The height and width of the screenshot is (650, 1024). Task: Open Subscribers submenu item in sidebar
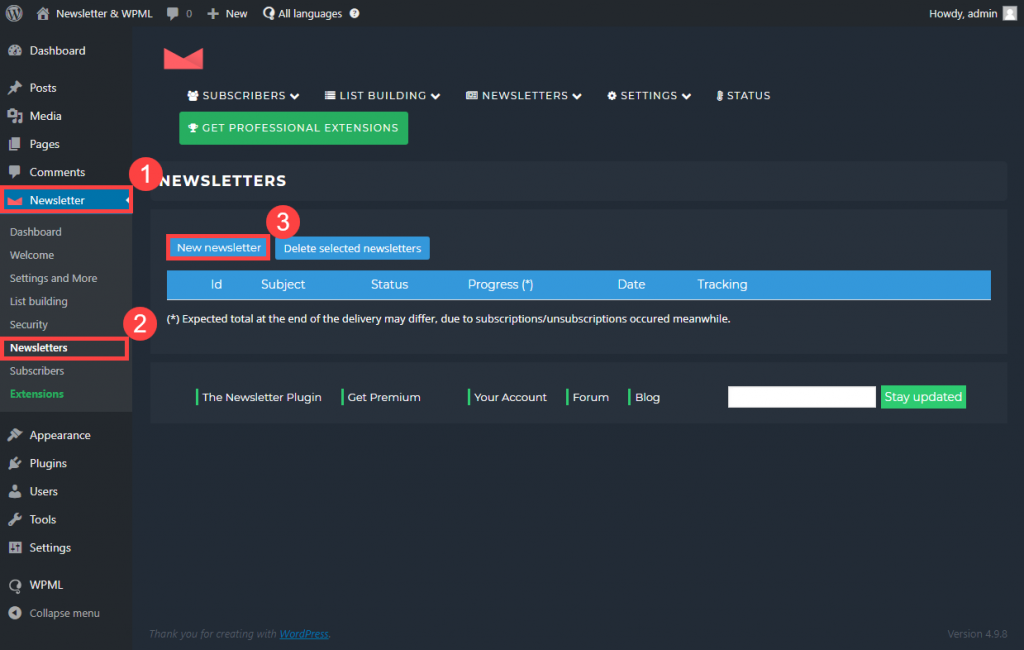tap(37, 371)
